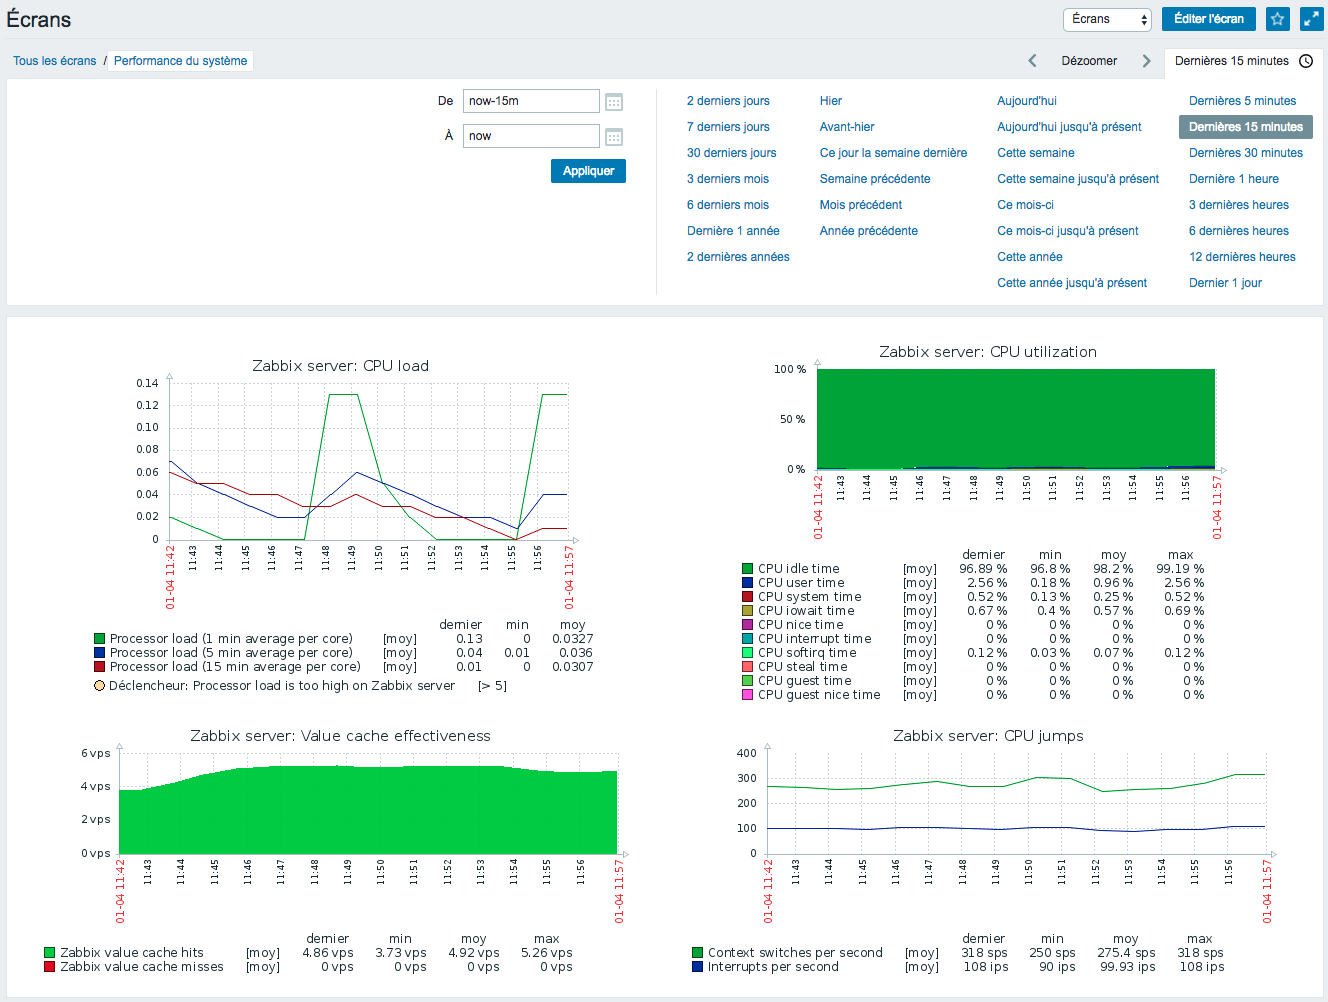1328x1002 pixels.
Task: Select Dernière 1 année range
Action: [733, 231]
